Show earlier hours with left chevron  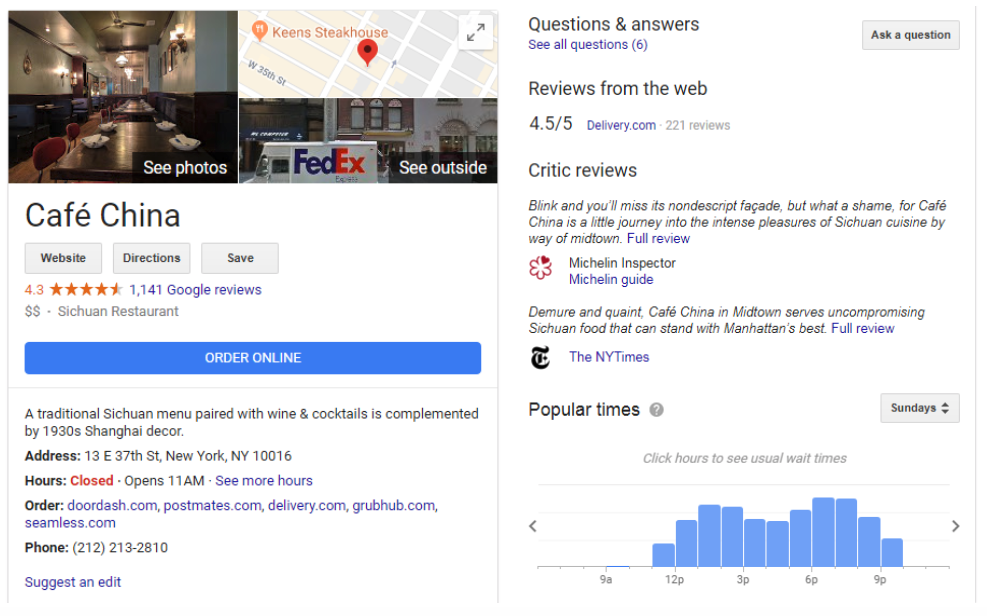533,526
